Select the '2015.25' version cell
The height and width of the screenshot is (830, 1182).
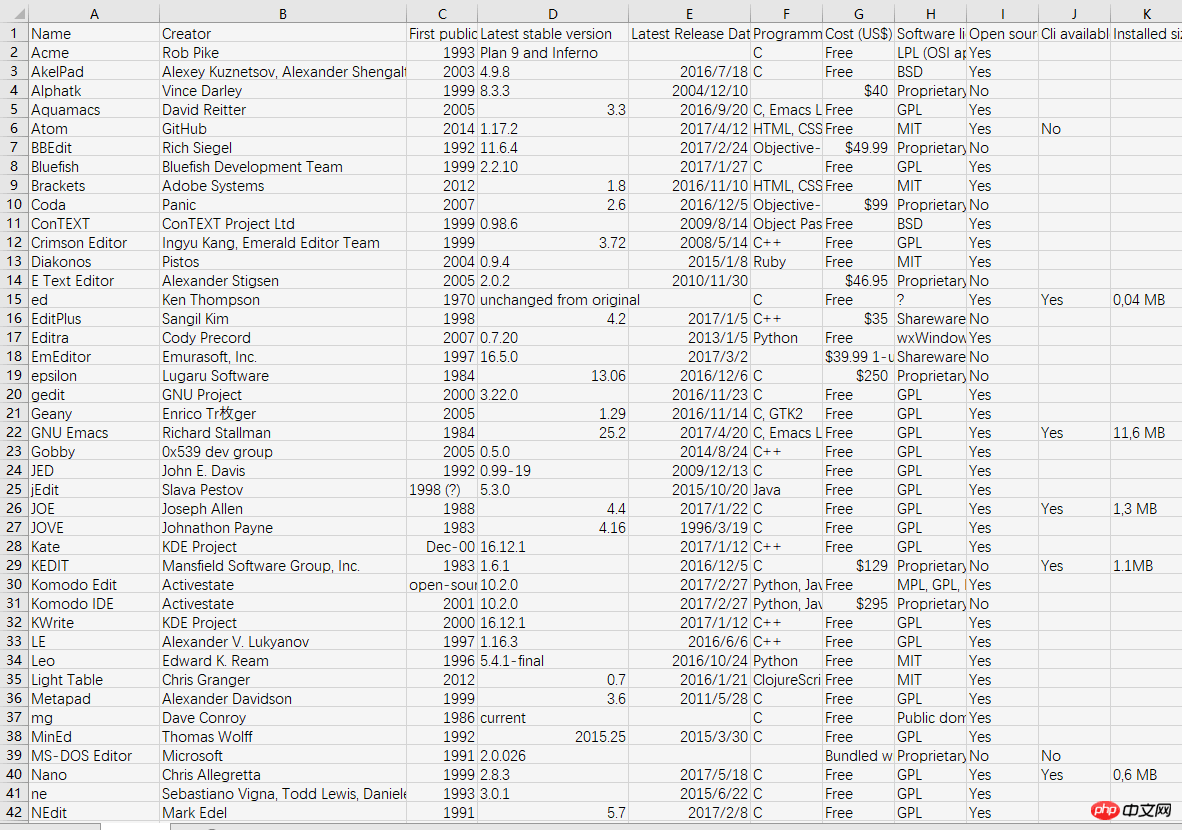pyautogui.click(x=553, y=737)
